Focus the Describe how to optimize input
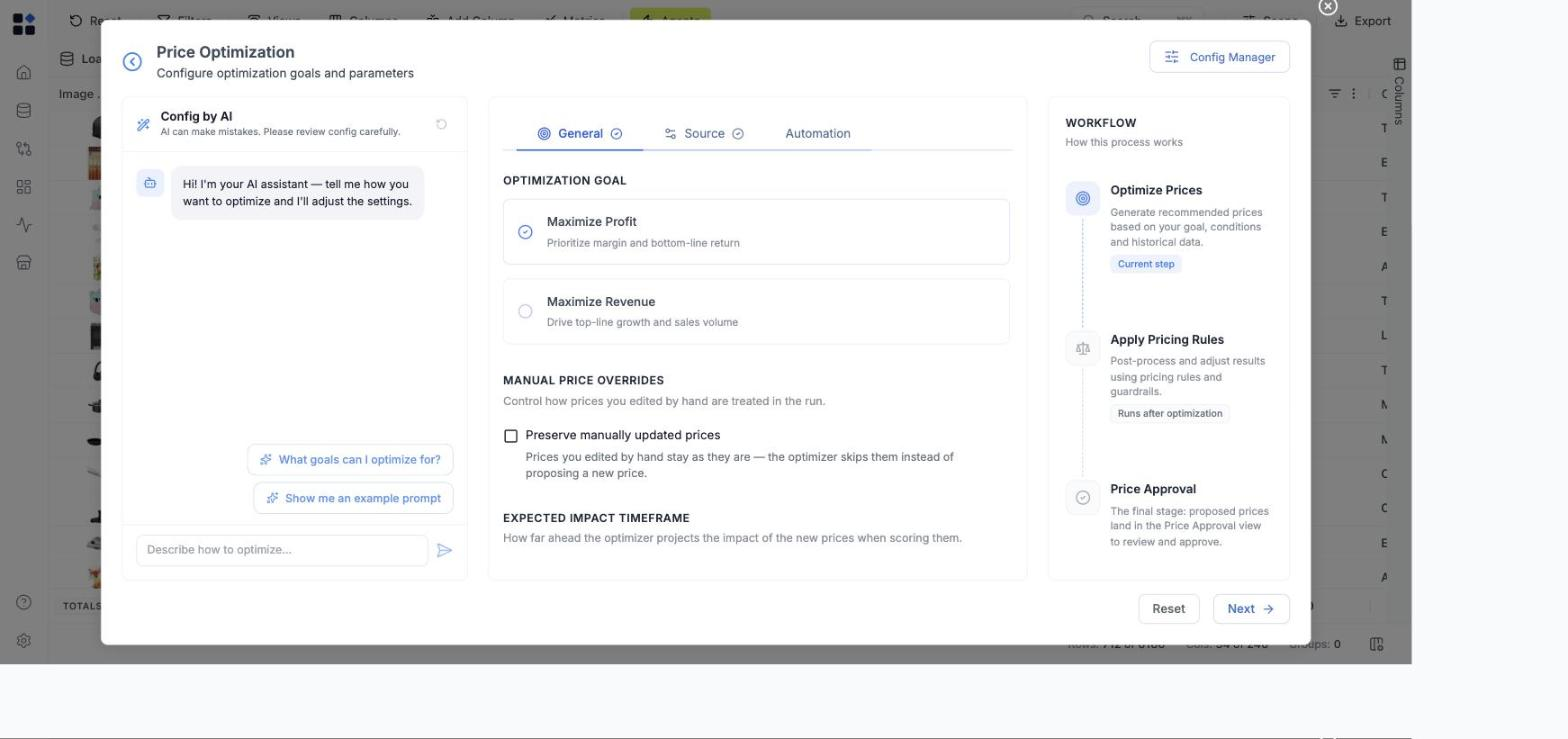Viewport: 1568px width, 739px height. pyautogui.click(x=282, y=550)
